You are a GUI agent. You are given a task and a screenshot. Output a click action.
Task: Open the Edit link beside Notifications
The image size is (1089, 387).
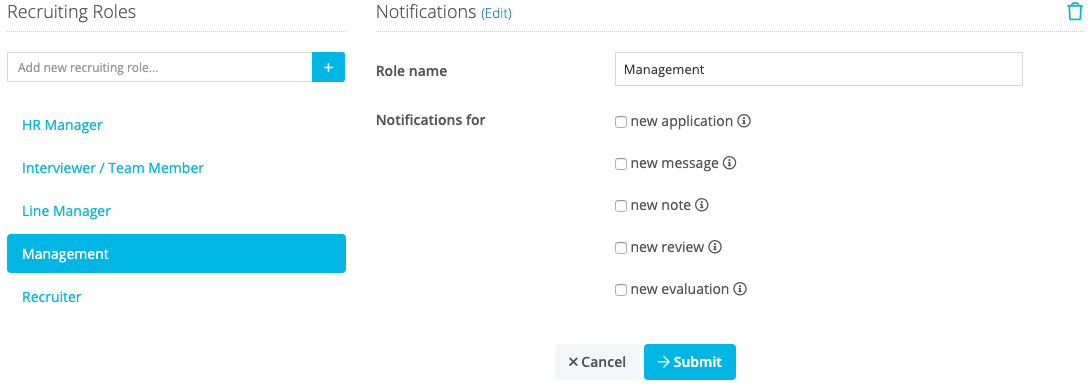[x=496, y=13]
